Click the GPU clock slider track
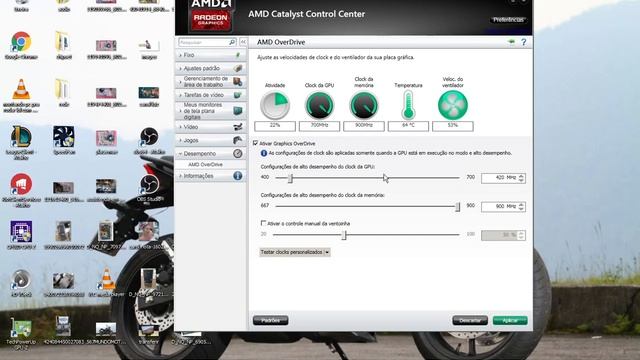Screen dimensions: 640x360 tap(367, 178)
